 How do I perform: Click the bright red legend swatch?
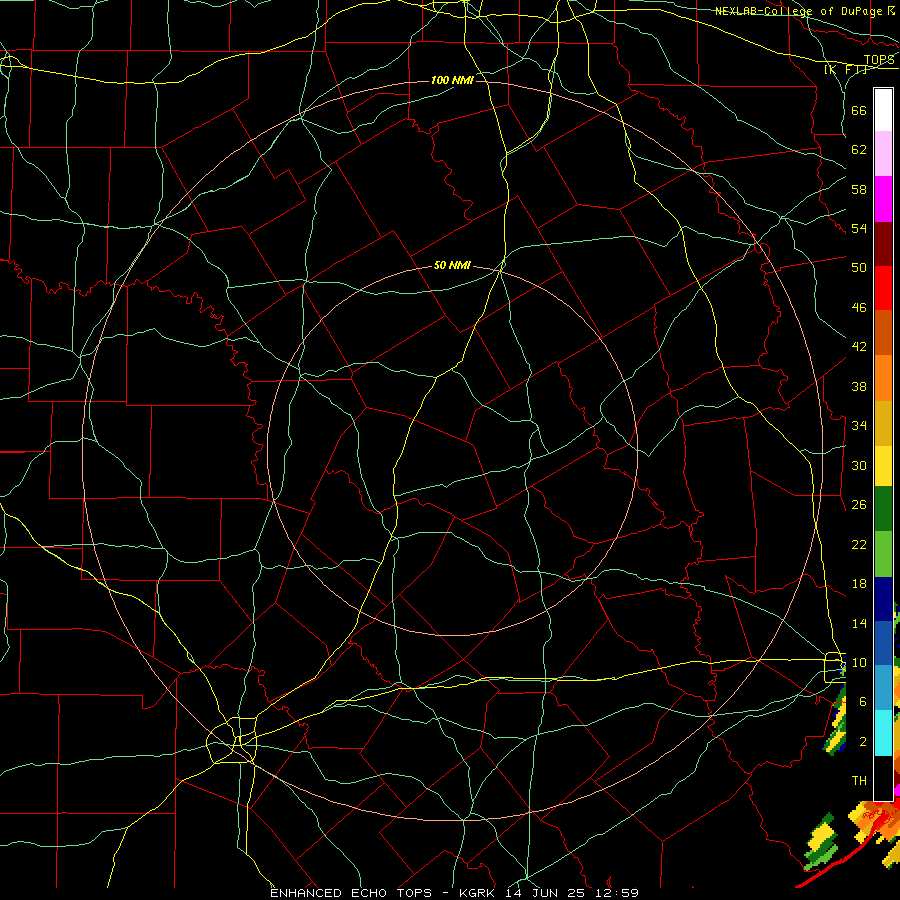pos(883,288)
